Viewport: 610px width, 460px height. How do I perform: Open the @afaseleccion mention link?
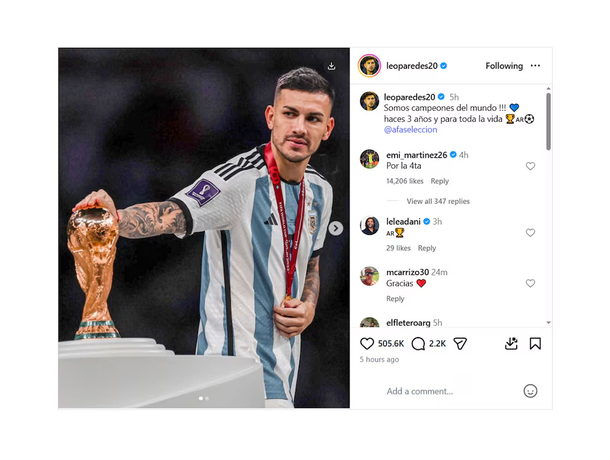(x=410, y=130)
